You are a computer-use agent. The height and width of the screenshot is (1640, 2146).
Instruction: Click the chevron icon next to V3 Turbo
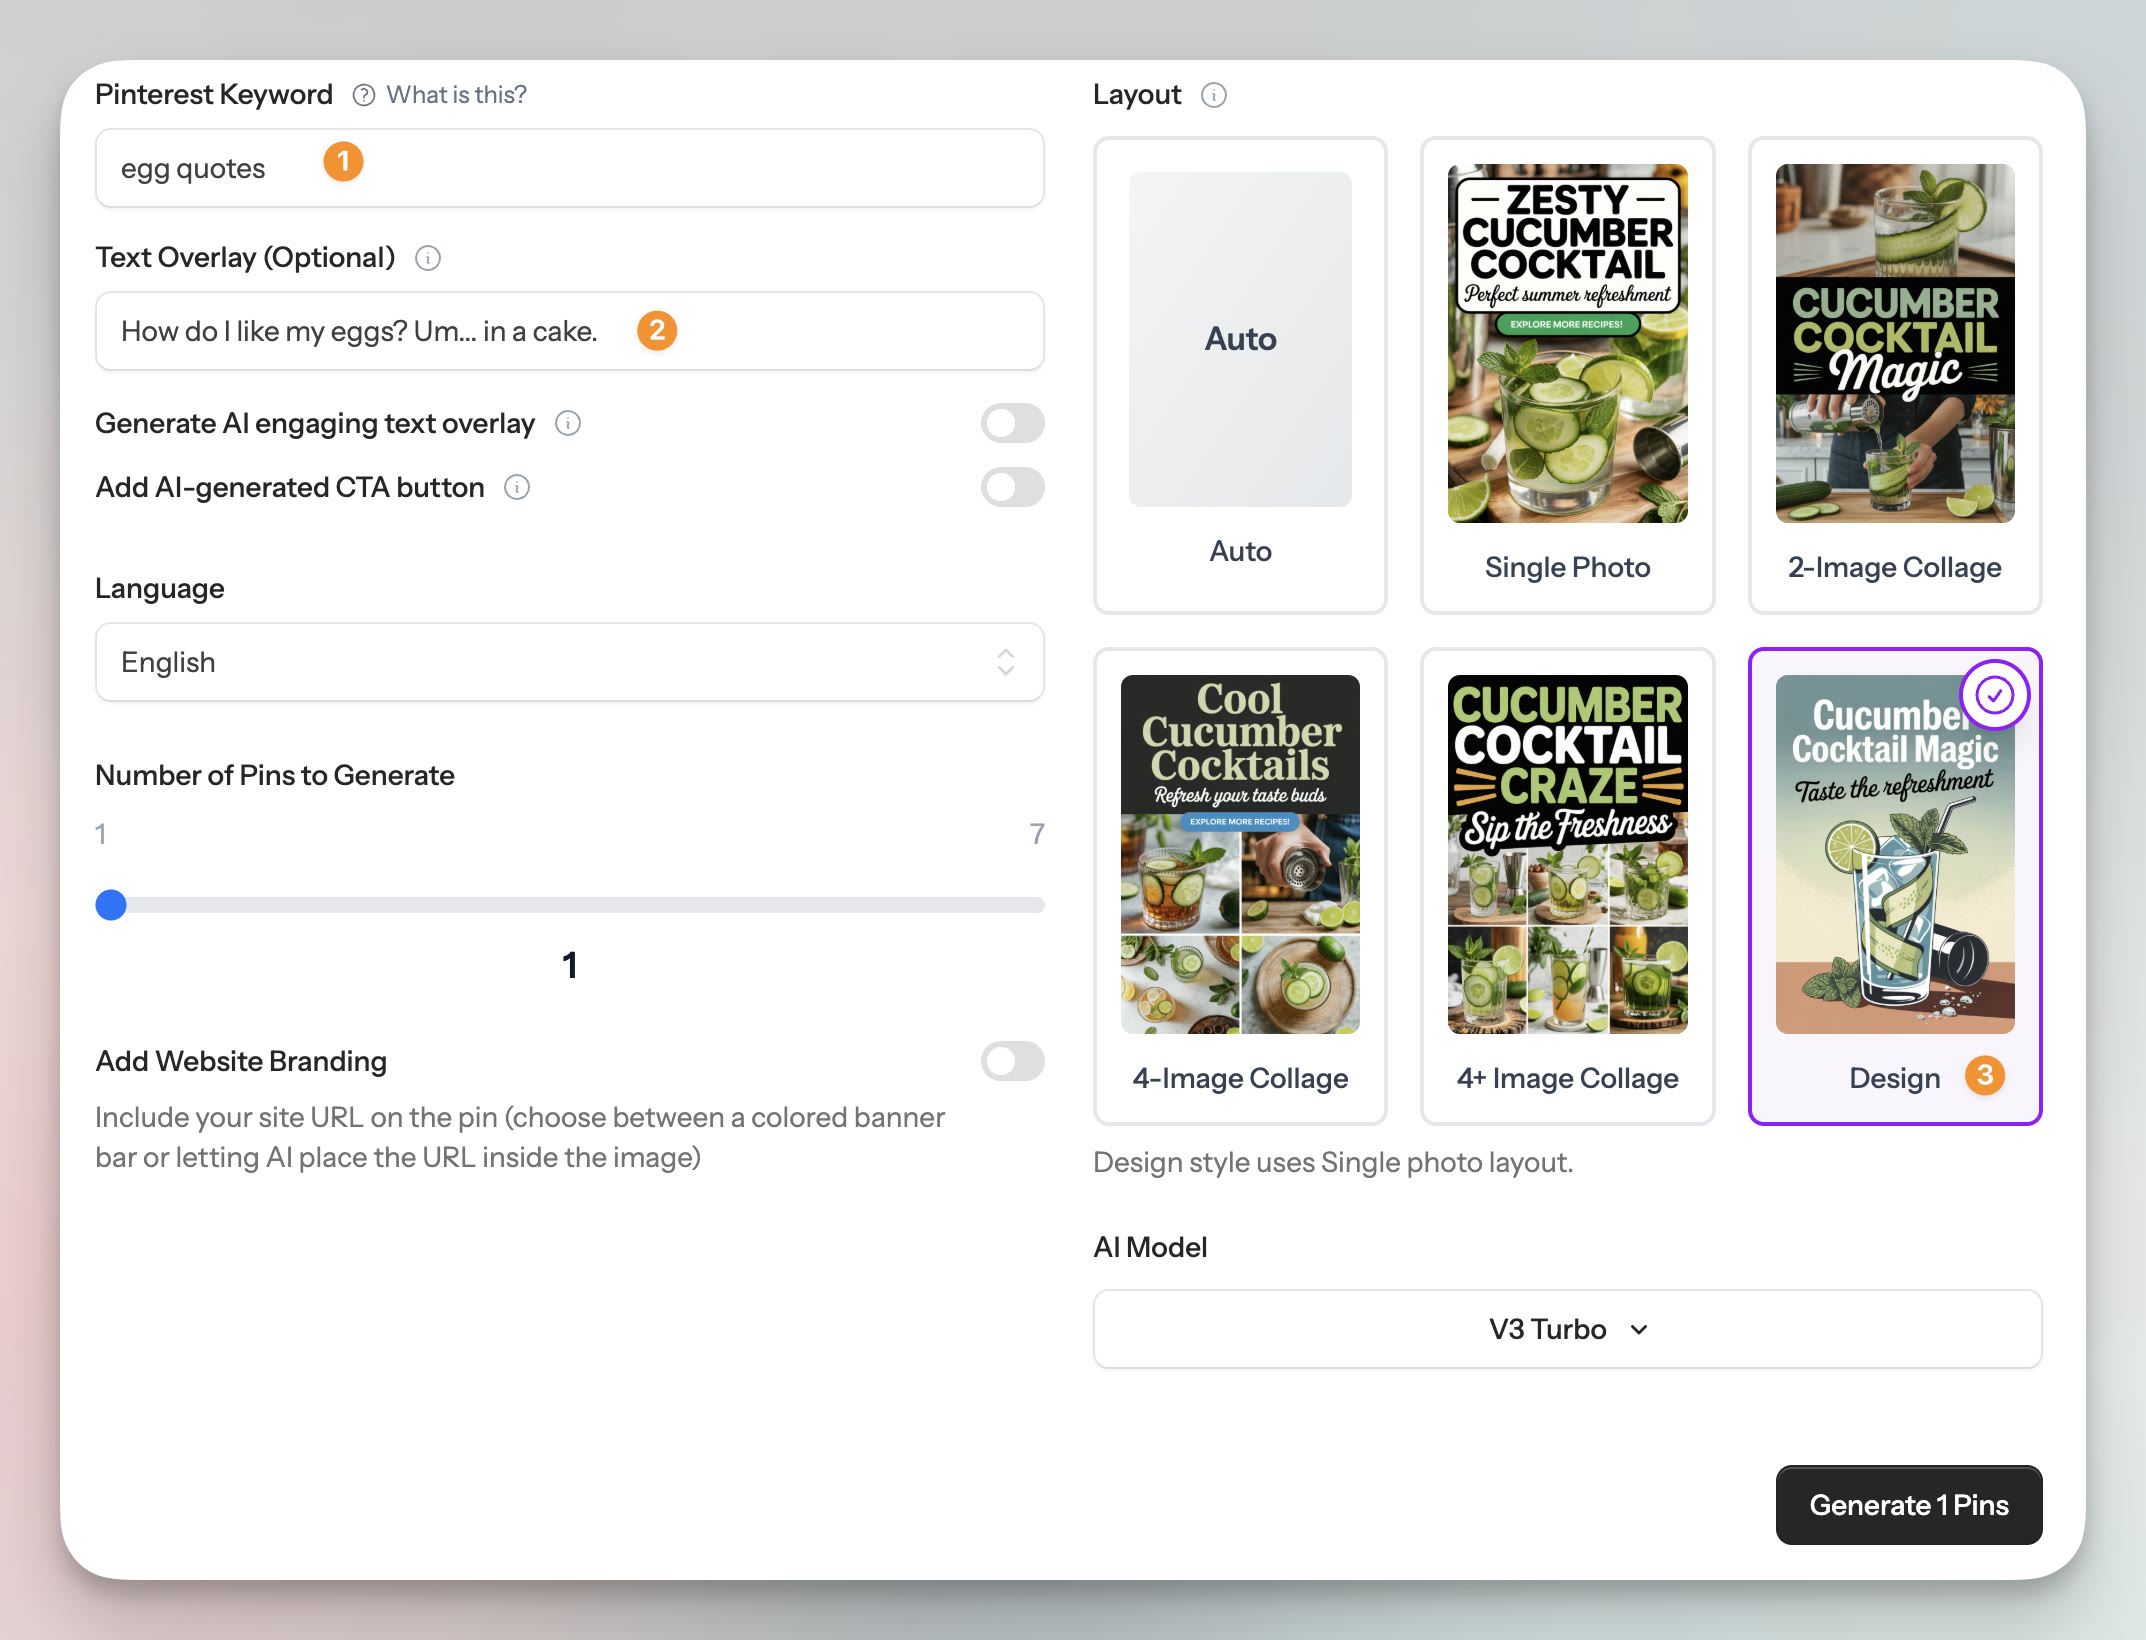pyautogui.click(x=1639, y=1330)
